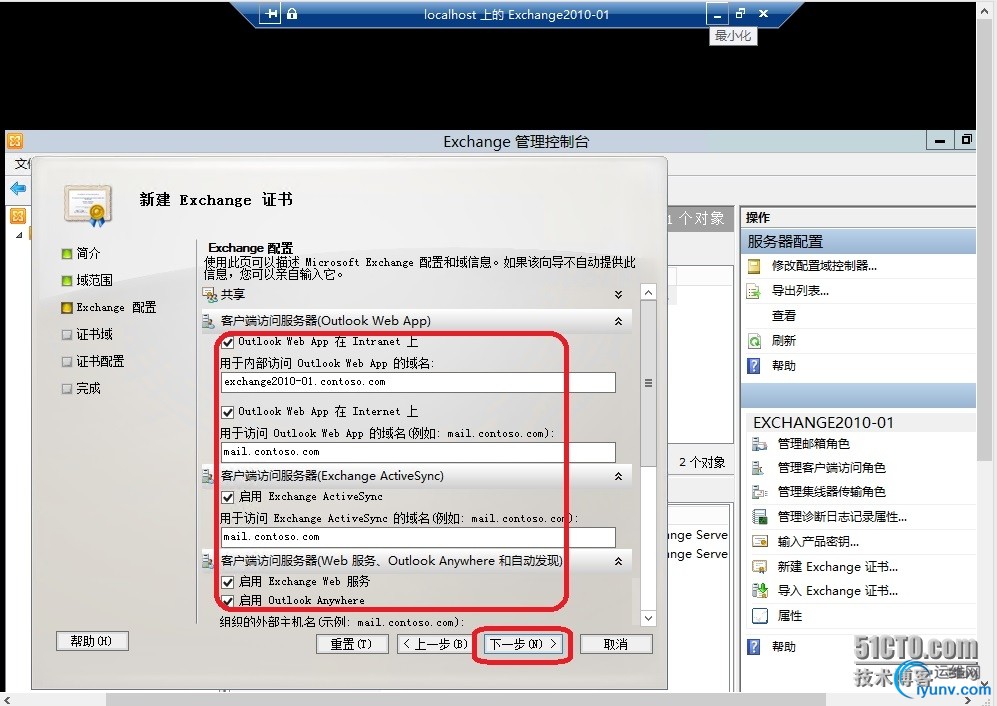Select the 服务器配置 actions header
Screen dimensions: 997x706
(x=858, y=242)
